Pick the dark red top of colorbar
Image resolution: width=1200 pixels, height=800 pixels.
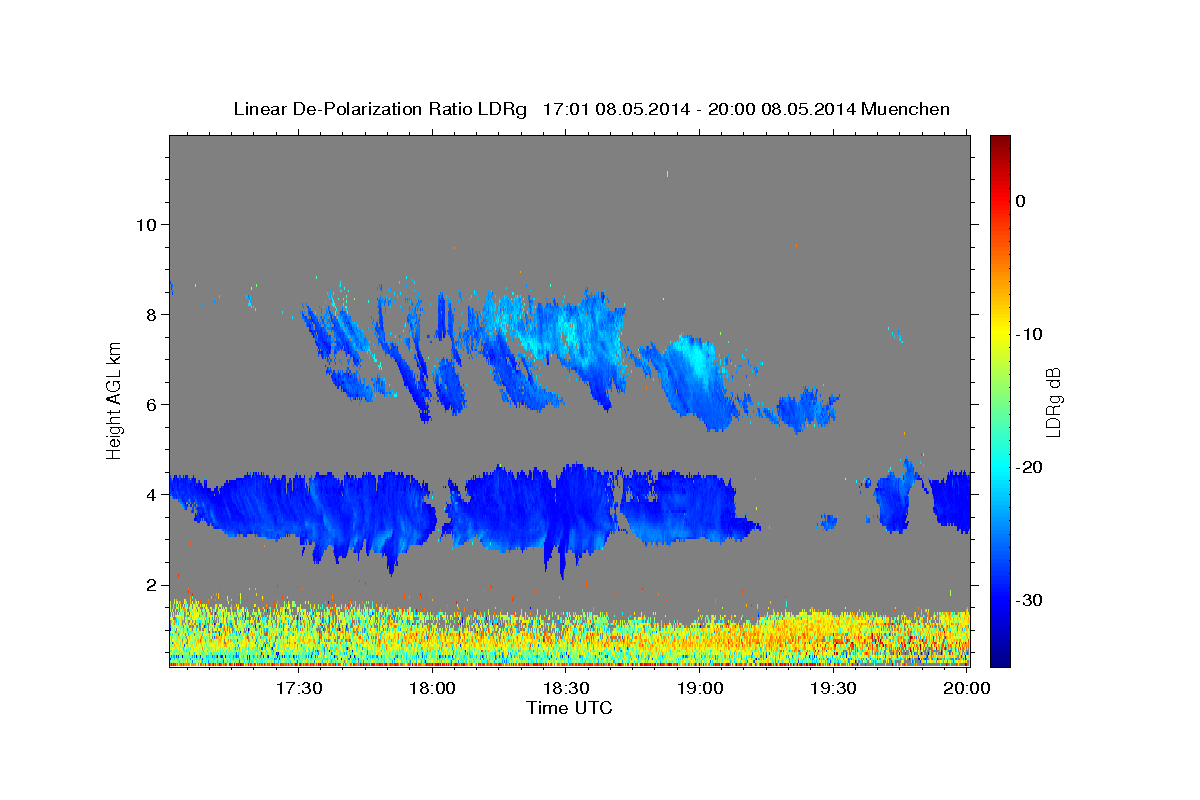[x=1000, y=143]
